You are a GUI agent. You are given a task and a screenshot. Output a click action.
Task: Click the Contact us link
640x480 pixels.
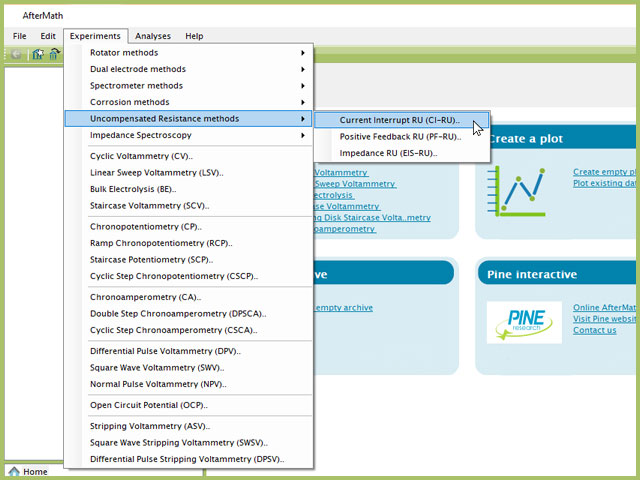pyautogui.click(x=595, y=330)
